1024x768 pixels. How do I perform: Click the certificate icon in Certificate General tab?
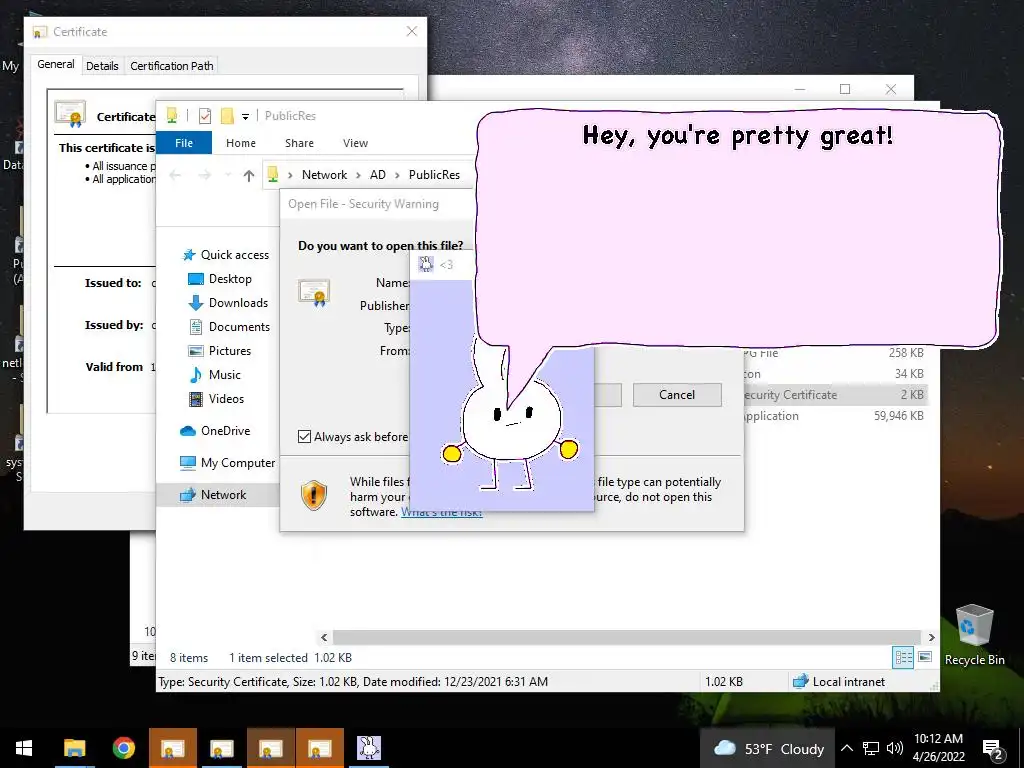coord(70,114)
